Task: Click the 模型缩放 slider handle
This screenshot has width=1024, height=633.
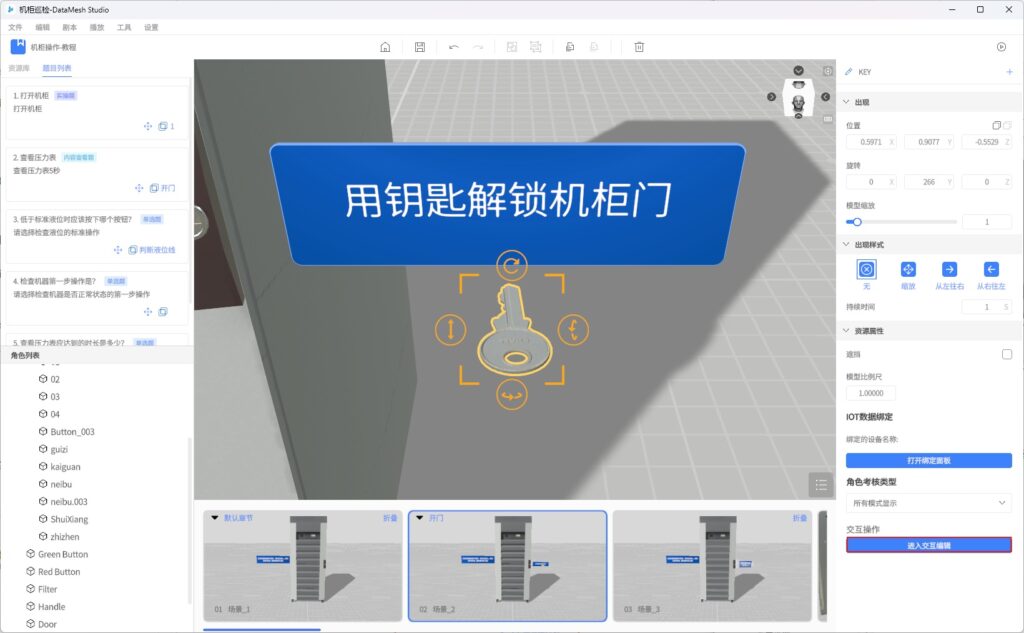Action: [855, 222]
